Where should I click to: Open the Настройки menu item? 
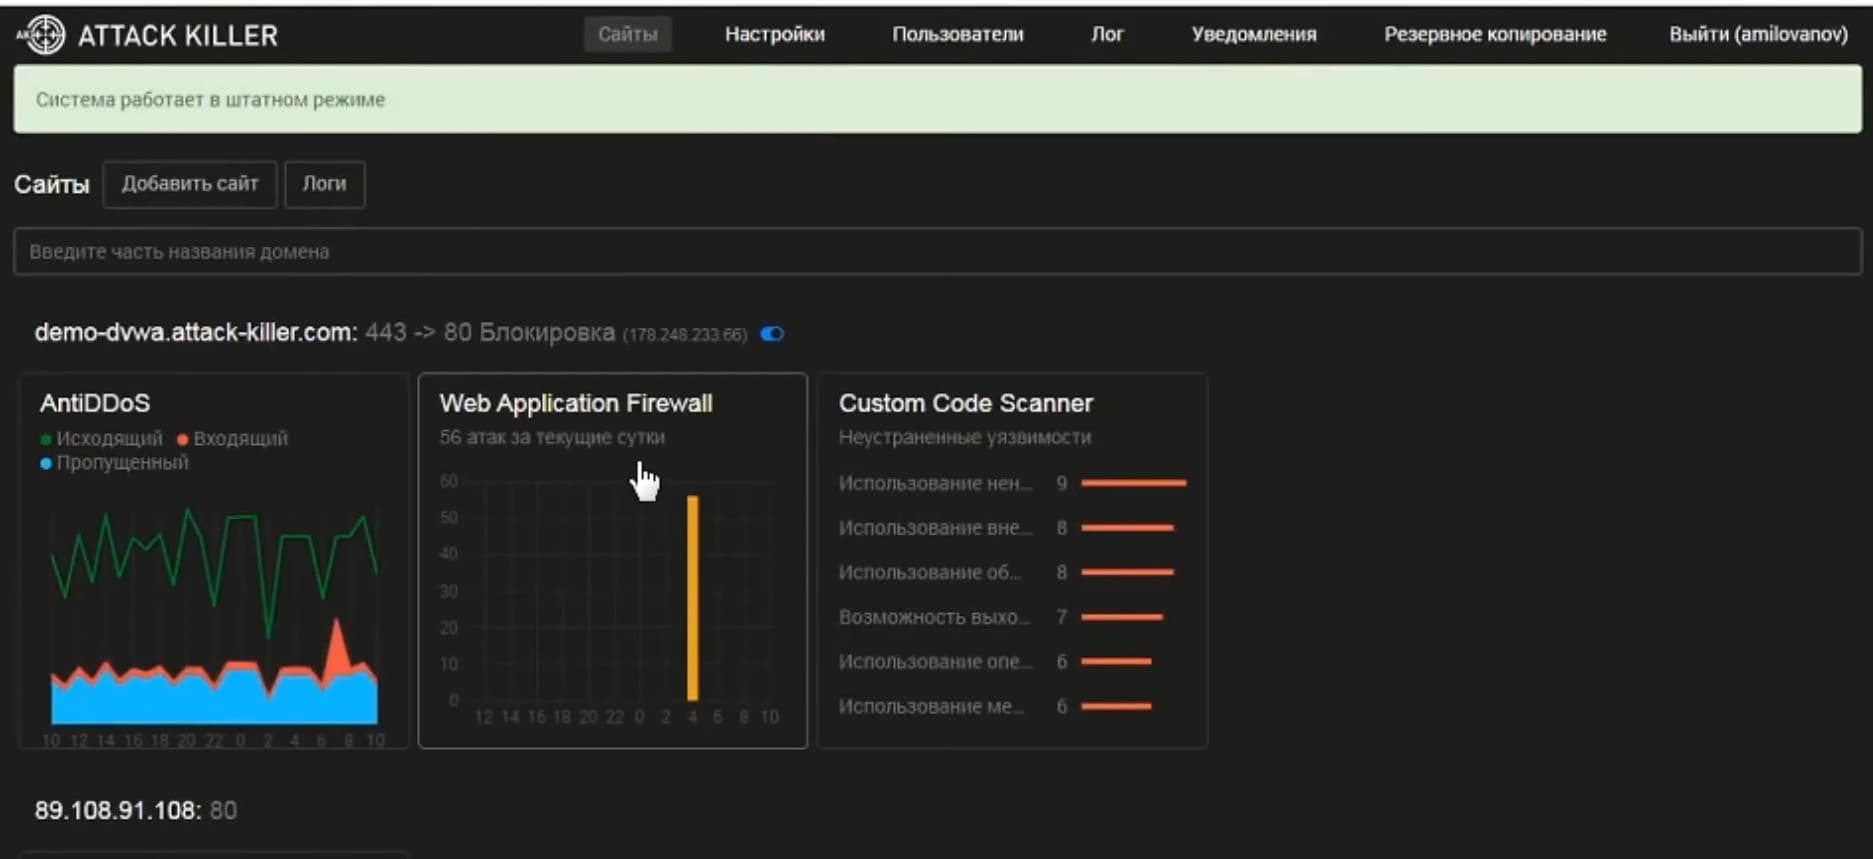point(774,34)
